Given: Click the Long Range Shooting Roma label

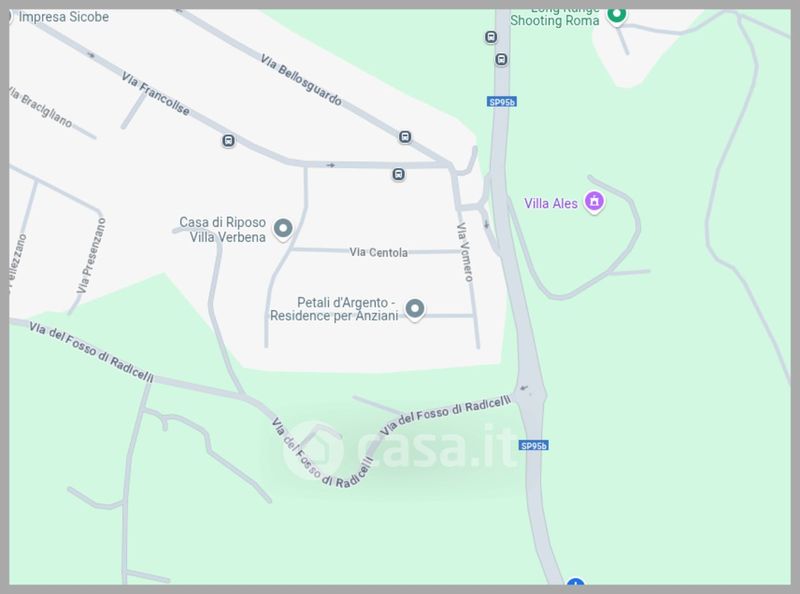Looking at the screenshot, I should (555, 17).
